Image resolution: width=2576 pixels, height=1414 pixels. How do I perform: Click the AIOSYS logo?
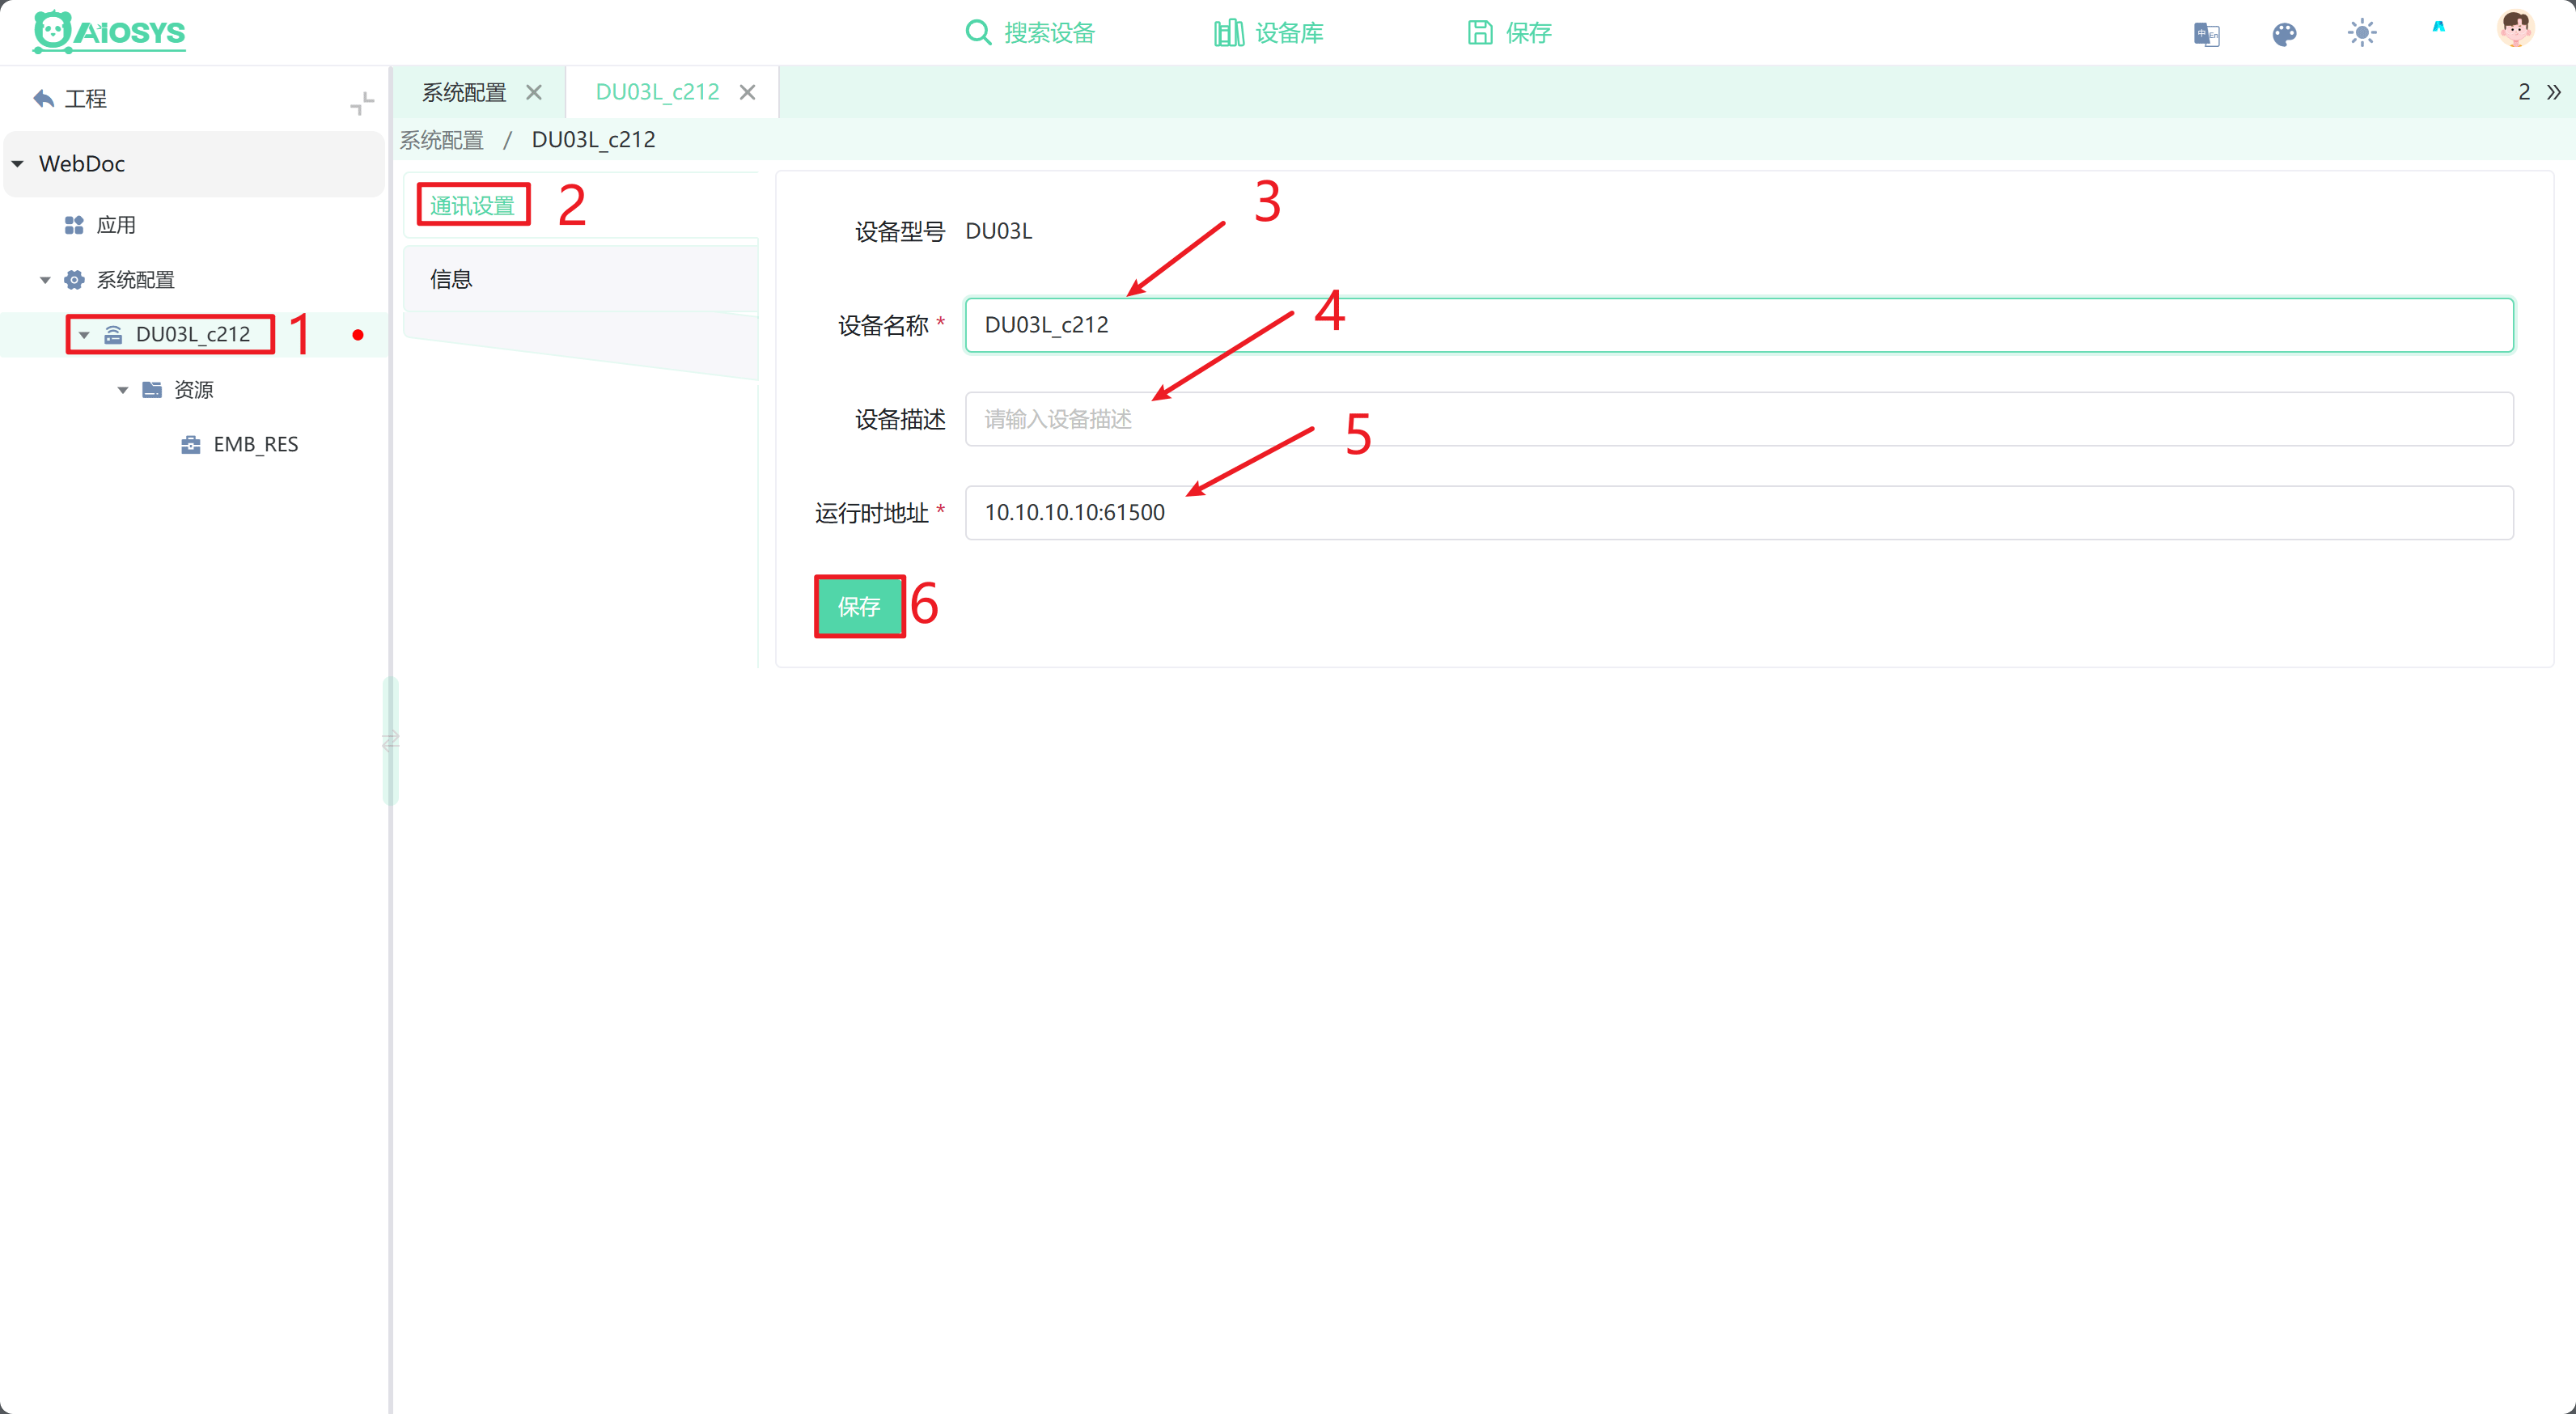[109, 32]
